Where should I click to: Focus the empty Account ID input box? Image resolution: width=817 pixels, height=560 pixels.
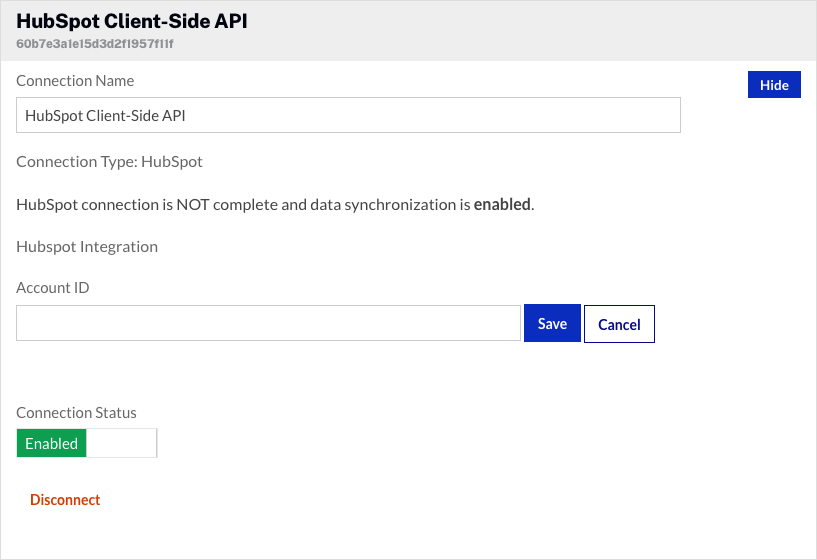coord(268,324)
